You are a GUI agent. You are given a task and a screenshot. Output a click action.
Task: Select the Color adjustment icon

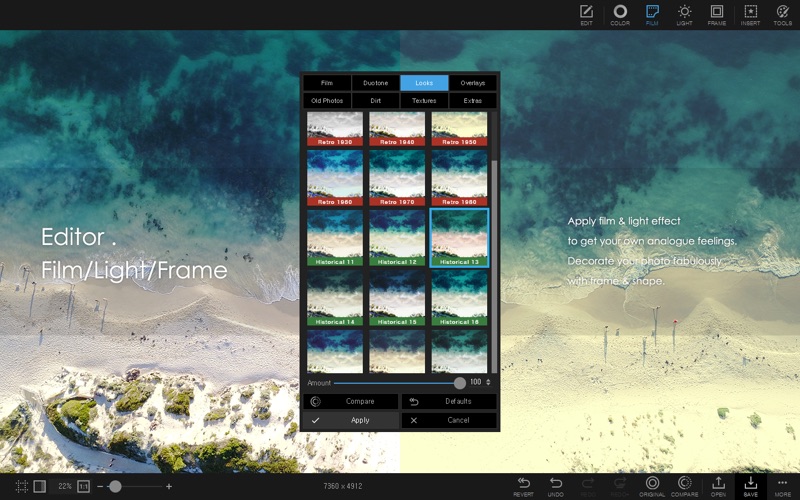tap(620, 14)
